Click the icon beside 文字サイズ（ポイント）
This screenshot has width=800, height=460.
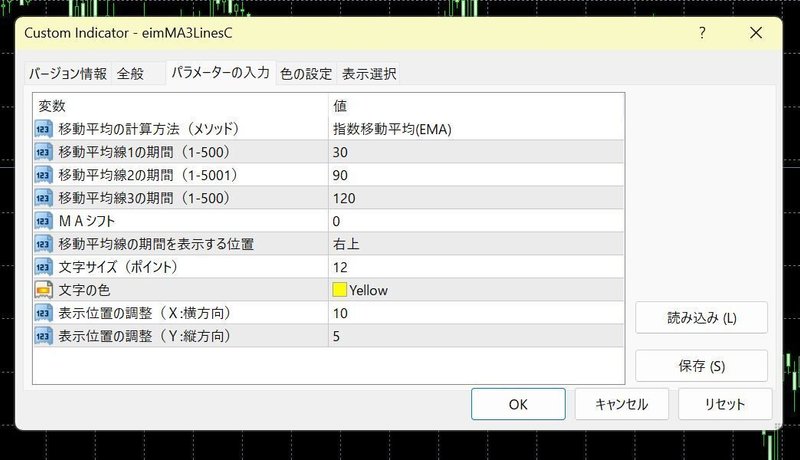click(x=43, y=267)
